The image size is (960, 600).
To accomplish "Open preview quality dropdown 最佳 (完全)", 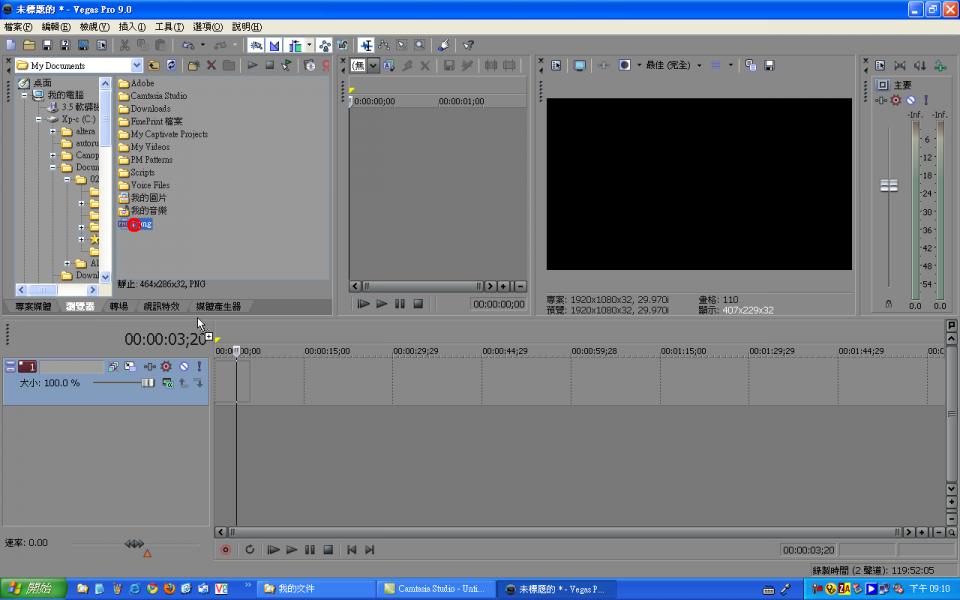I will coord(699,66).
